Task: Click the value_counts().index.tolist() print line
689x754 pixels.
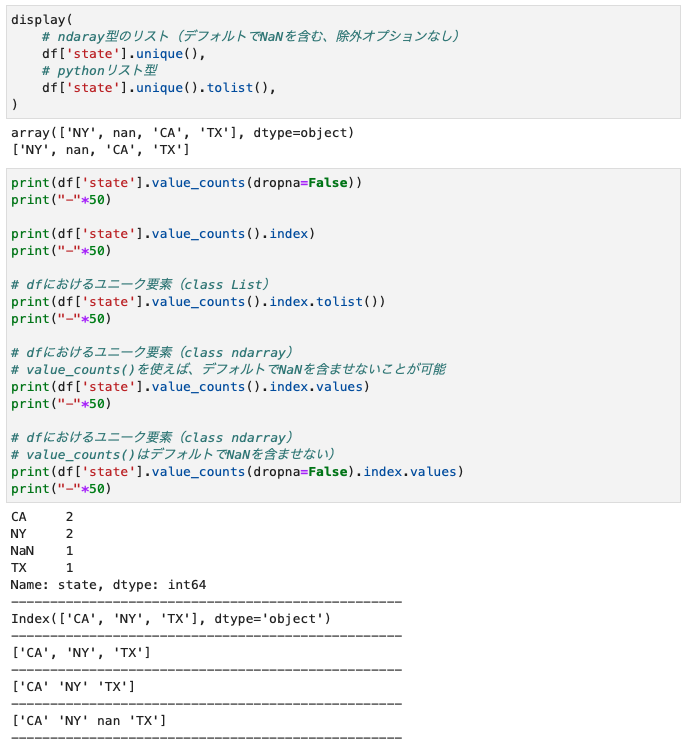Action: point(198,301)
